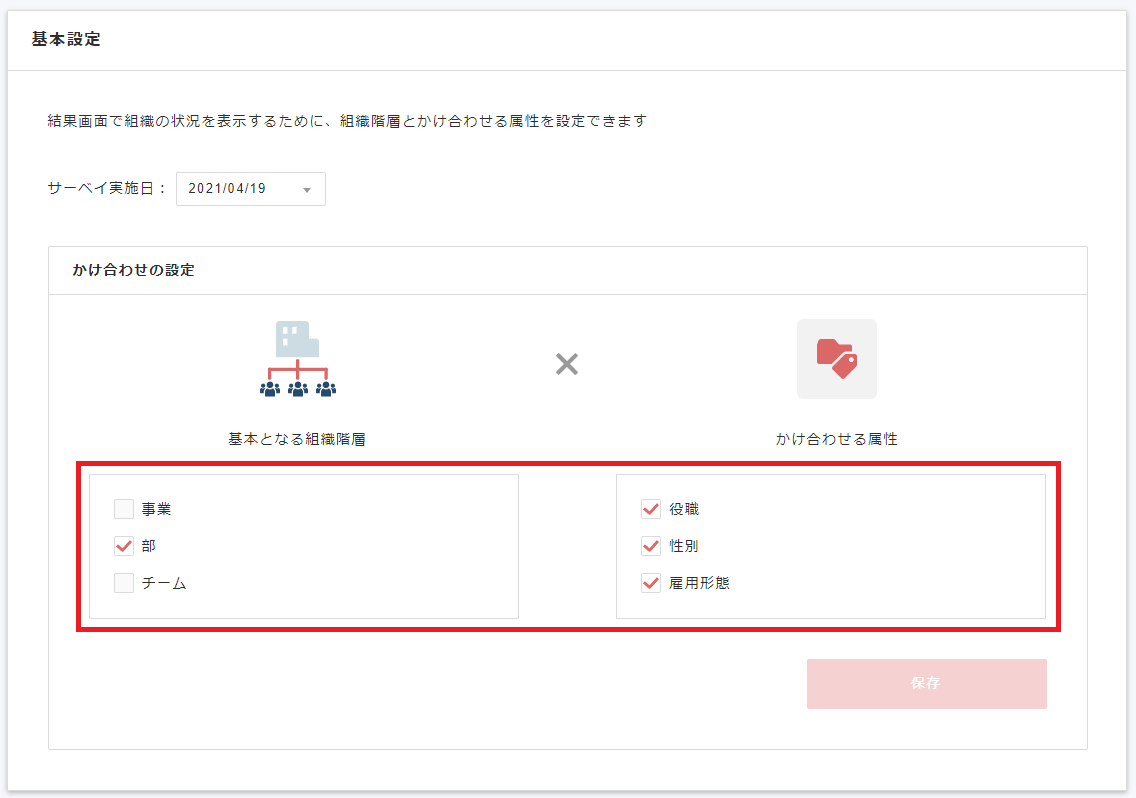Screen dimensions: 1136x798
Task: Click the チーム label text
Action: 164,583
